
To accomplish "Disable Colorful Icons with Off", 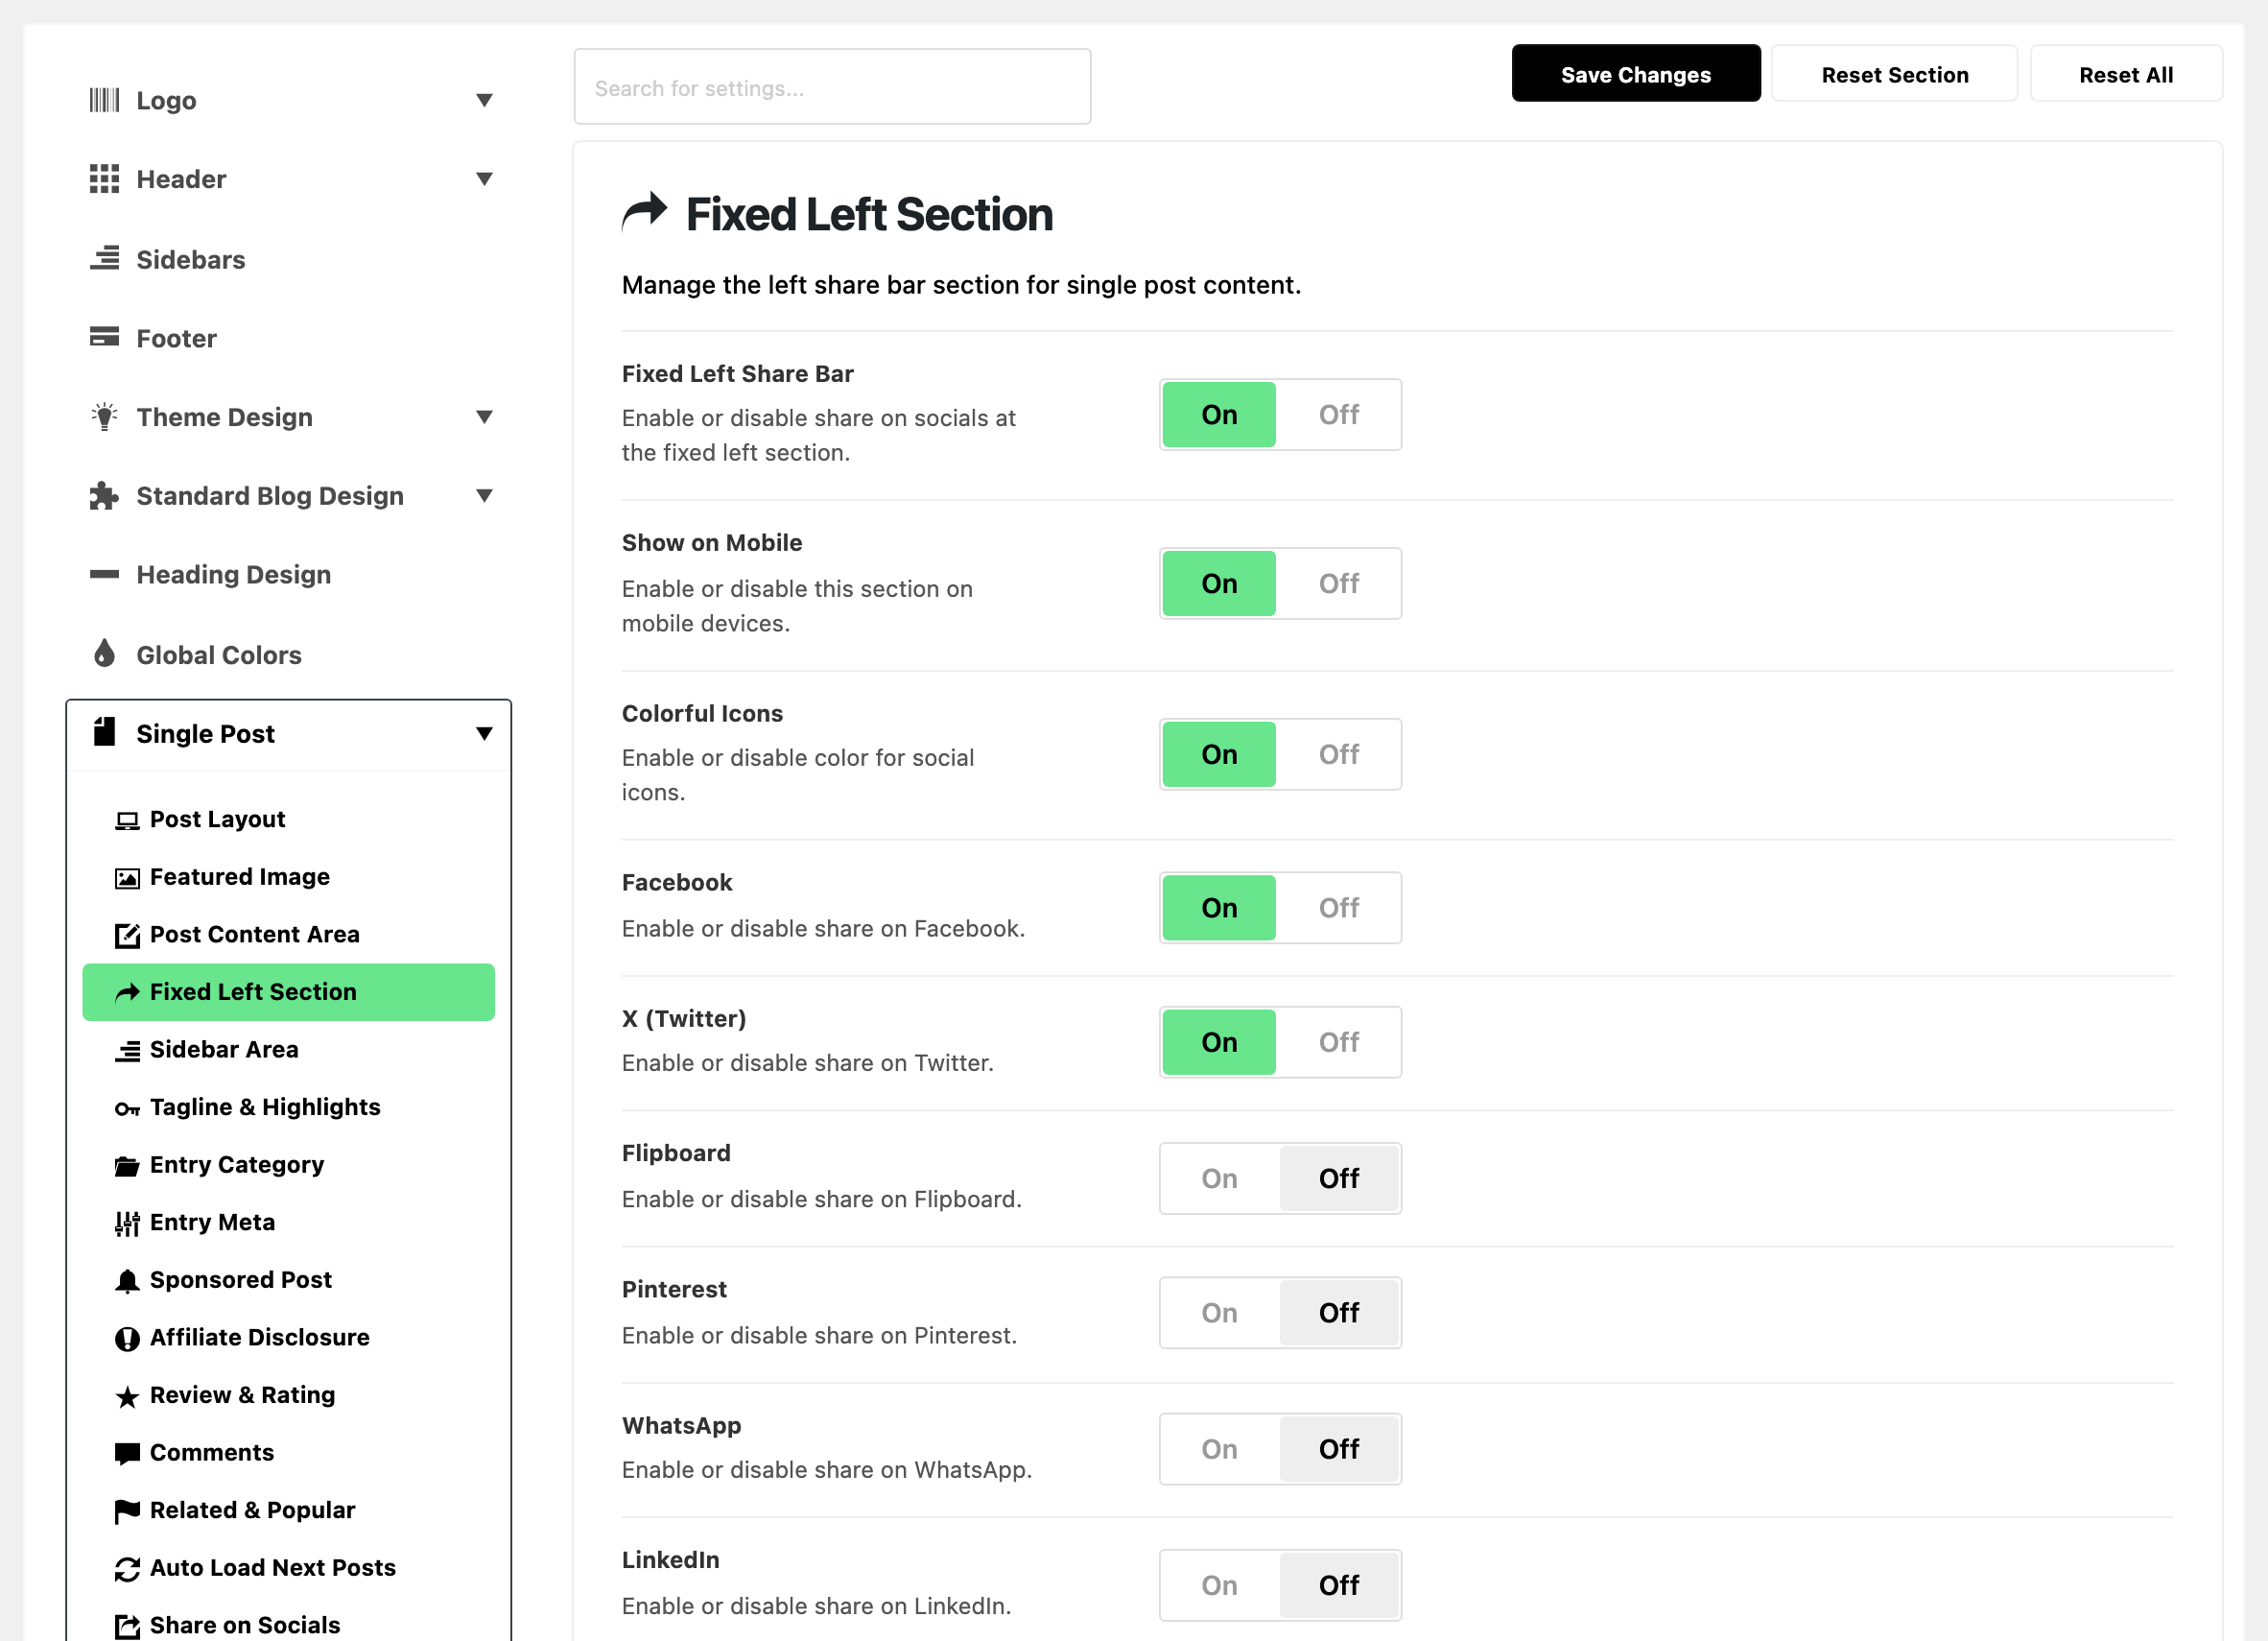I will (1338, 754).
